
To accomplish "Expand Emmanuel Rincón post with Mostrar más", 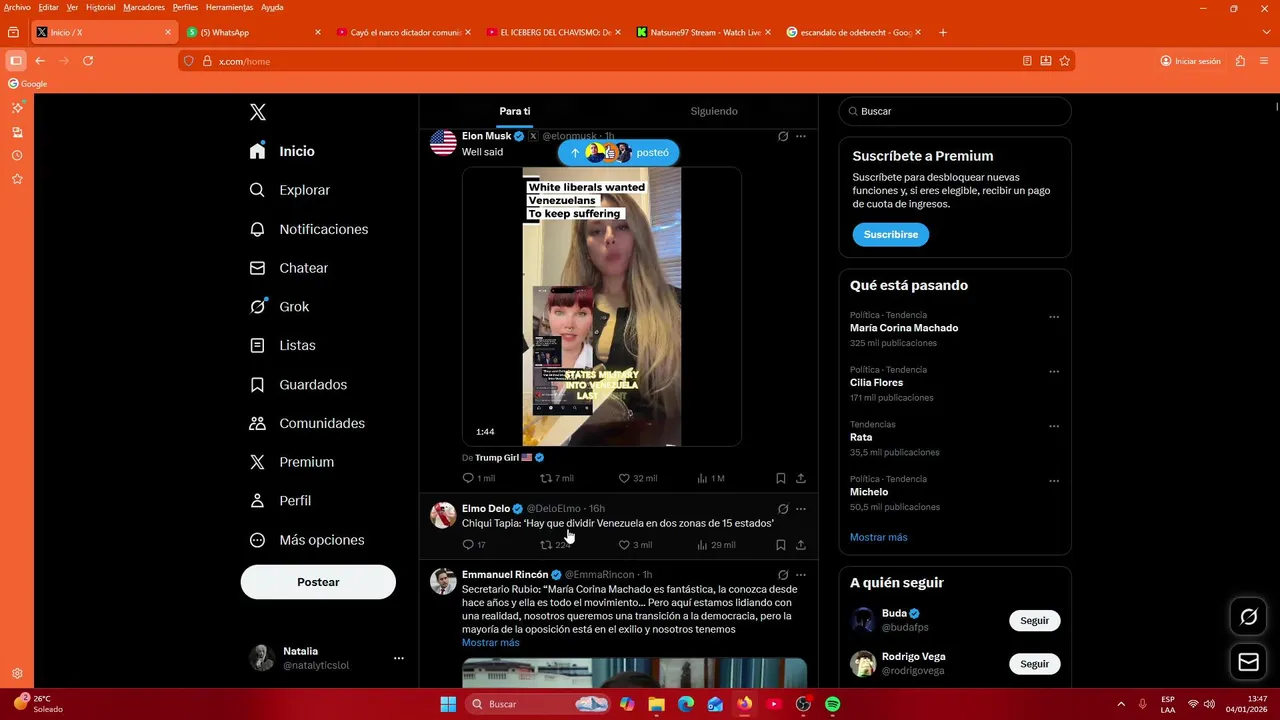I will click(x=490, y=643).
